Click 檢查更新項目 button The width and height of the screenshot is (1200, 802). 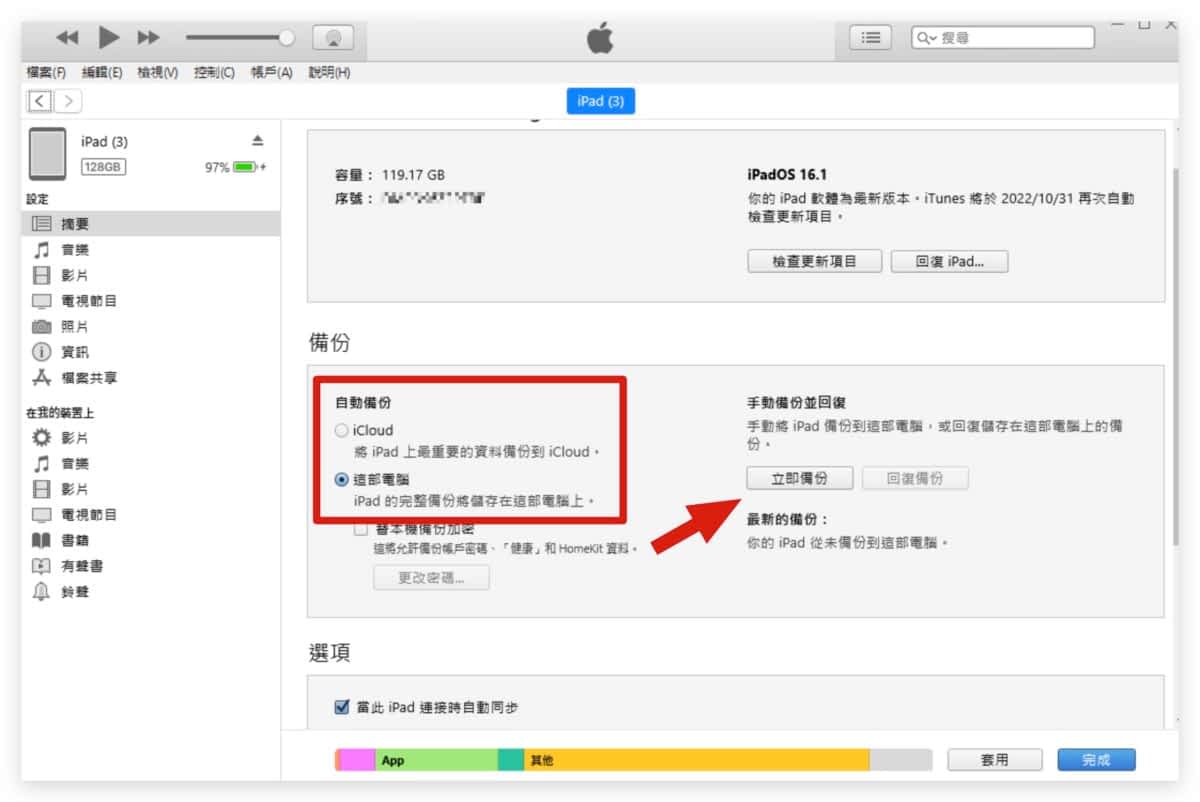point(815,262)
